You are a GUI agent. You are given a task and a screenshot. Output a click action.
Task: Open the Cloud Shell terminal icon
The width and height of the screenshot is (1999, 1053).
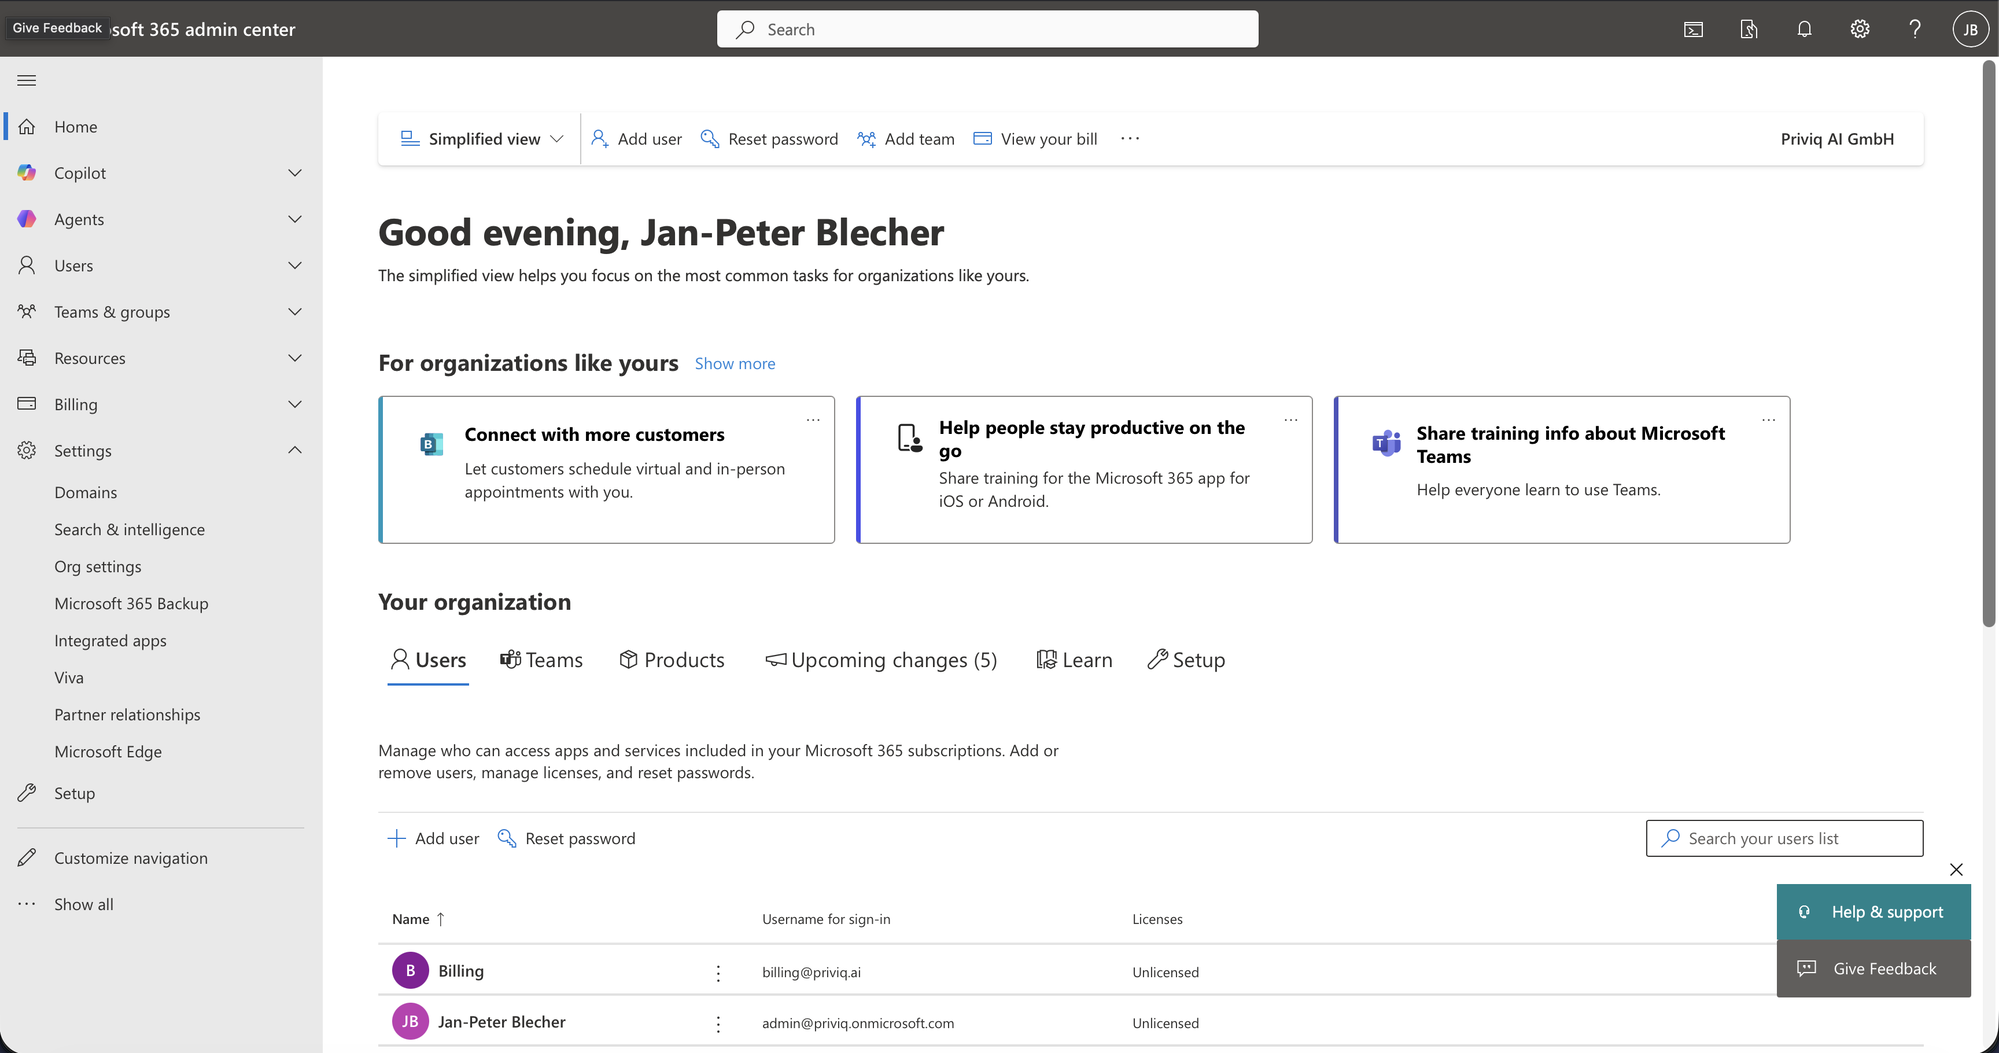1692,29
